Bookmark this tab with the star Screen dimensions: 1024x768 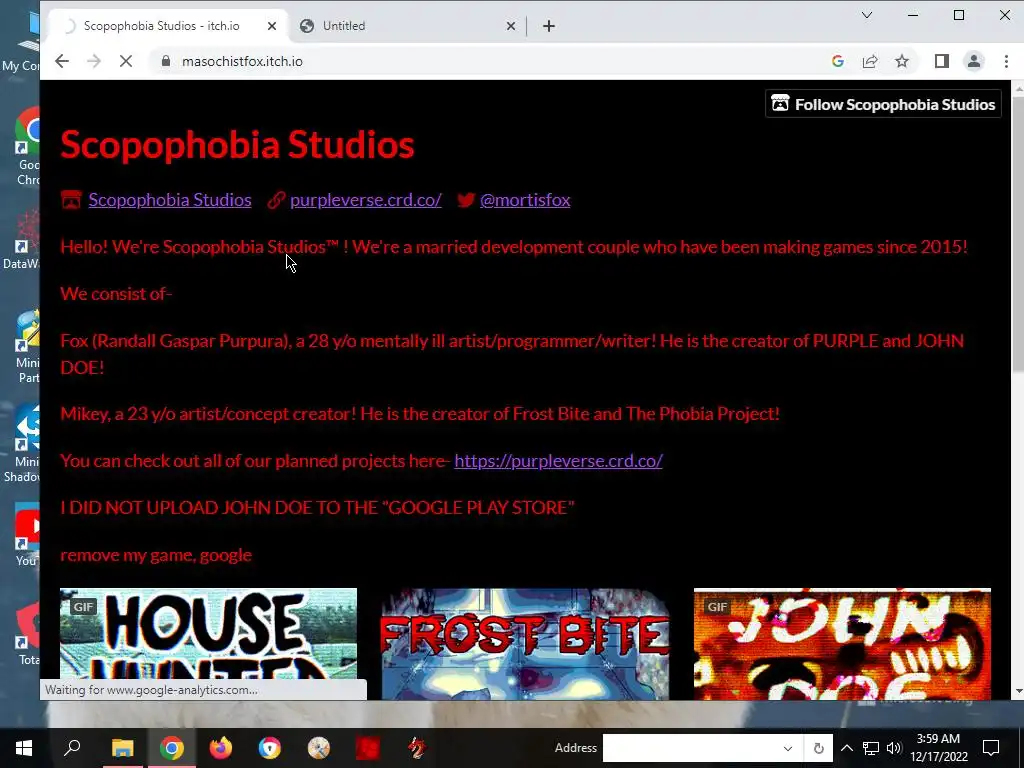(x=902, y=61)
